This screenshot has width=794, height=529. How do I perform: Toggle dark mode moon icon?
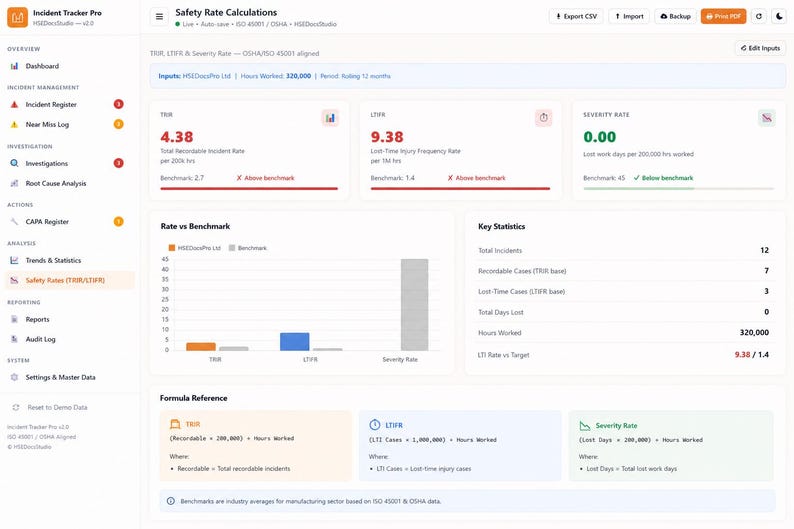tap(779, 16)
